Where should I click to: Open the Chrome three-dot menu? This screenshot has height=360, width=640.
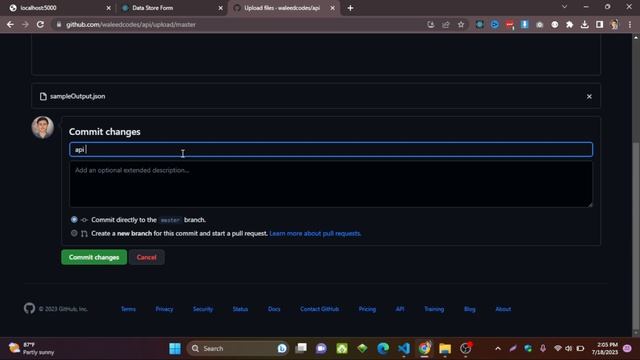(x=630, y=24)
